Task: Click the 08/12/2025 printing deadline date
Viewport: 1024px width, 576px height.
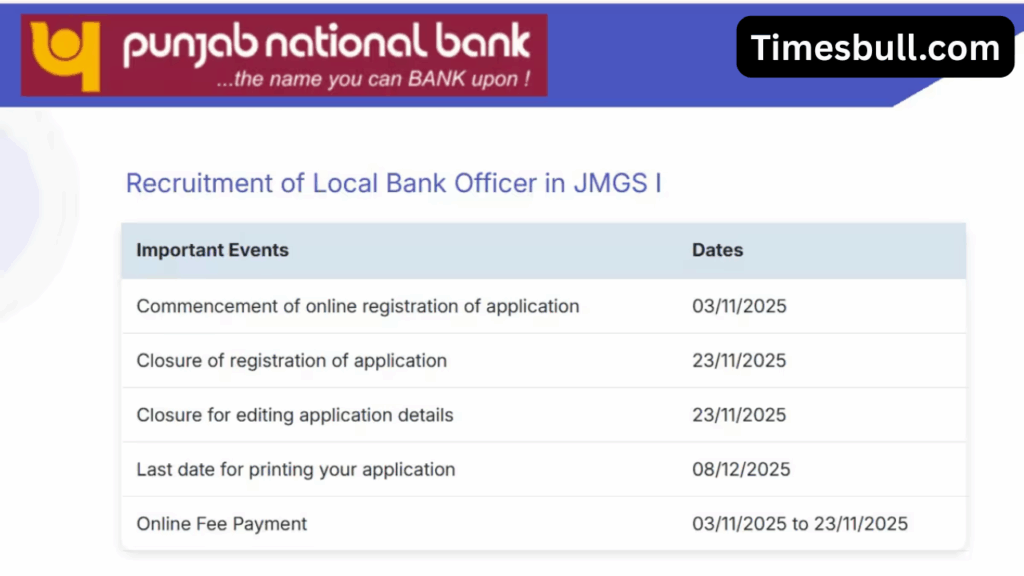Action: 741,469
